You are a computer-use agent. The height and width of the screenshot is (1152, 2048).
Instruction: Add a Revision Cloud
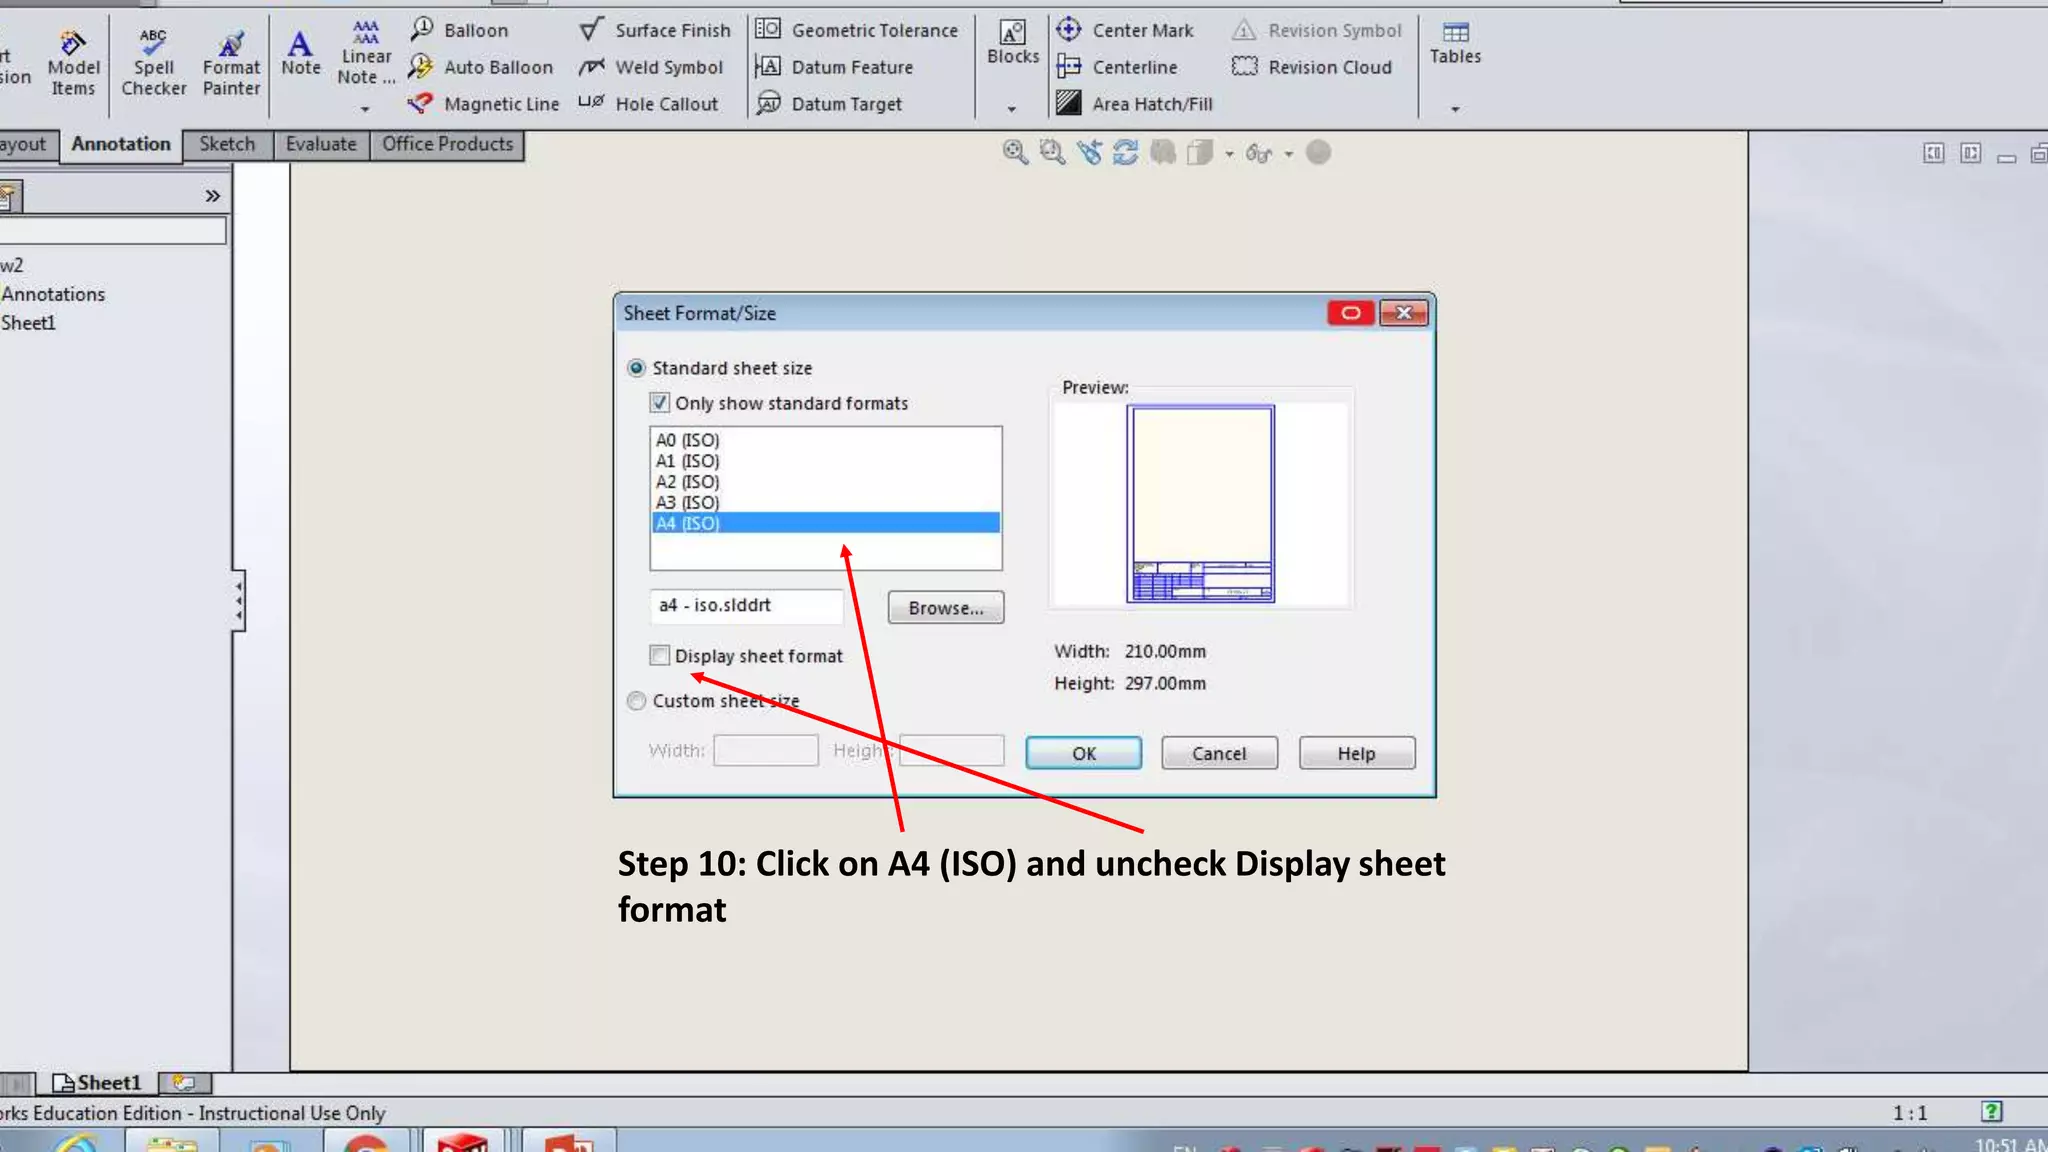point(1311,67)
